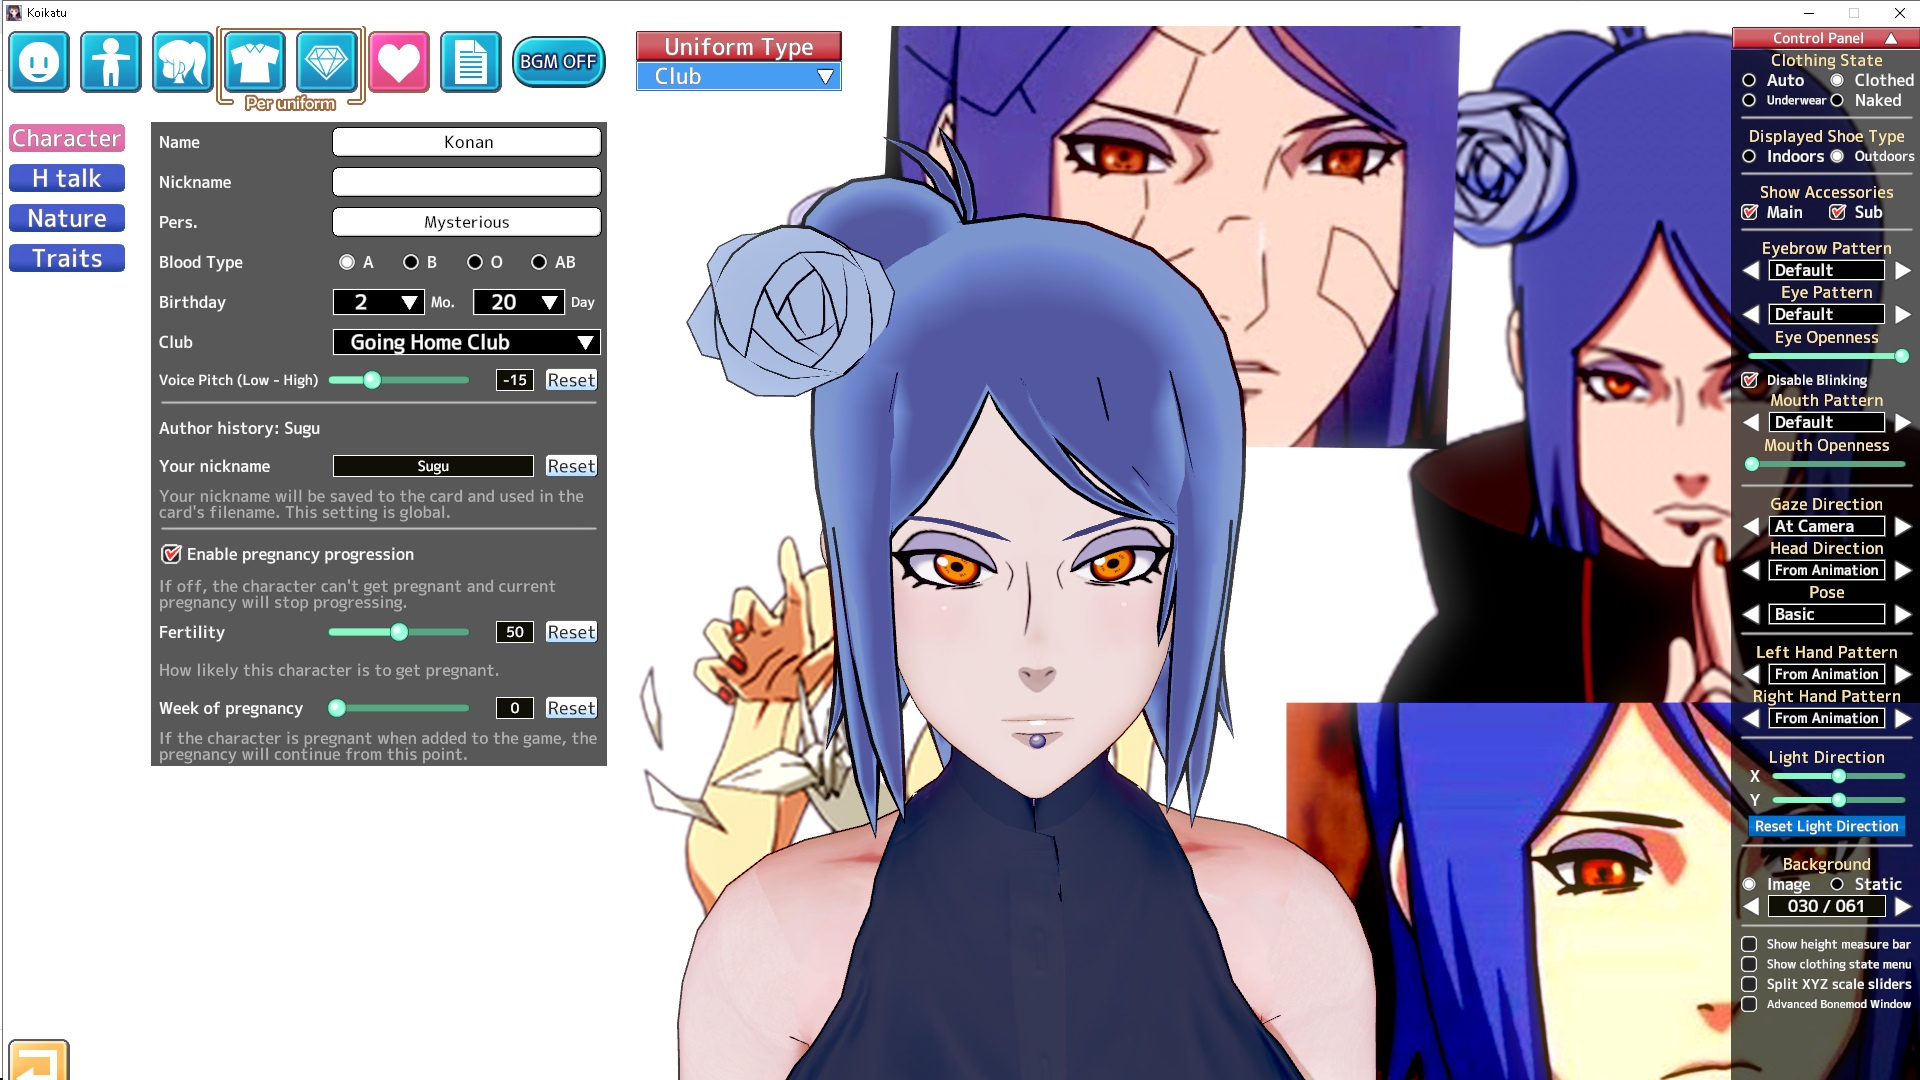Toggle Sub accessories visibility
1920x1080 pixels.
click(x=1838, y=212)
